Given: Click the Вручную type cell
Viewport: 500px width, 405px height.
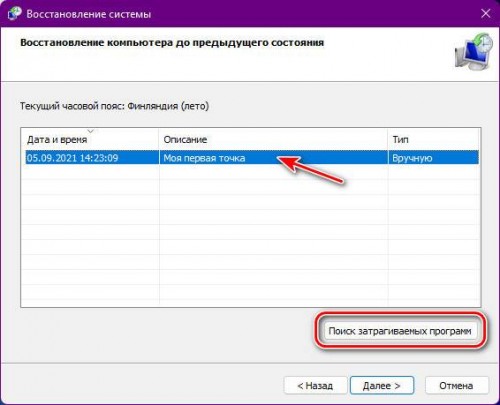Looking at the screenshot, I should (x=412, y=158).
